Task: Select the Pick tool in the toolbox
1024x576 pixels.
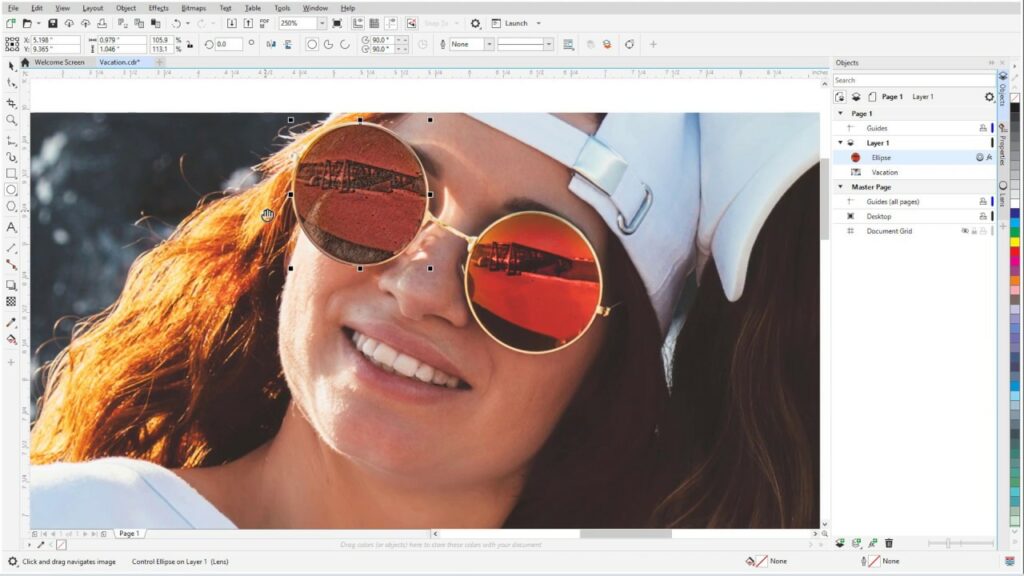Action: (13, 66)
